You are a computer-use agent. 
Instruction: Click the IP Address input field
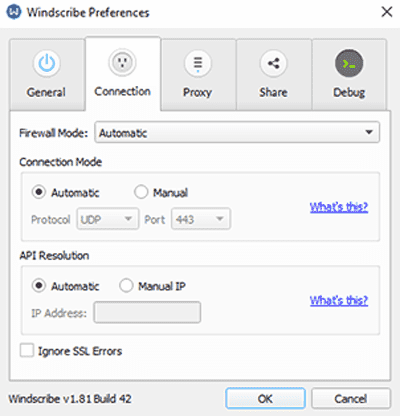point(147,312)
